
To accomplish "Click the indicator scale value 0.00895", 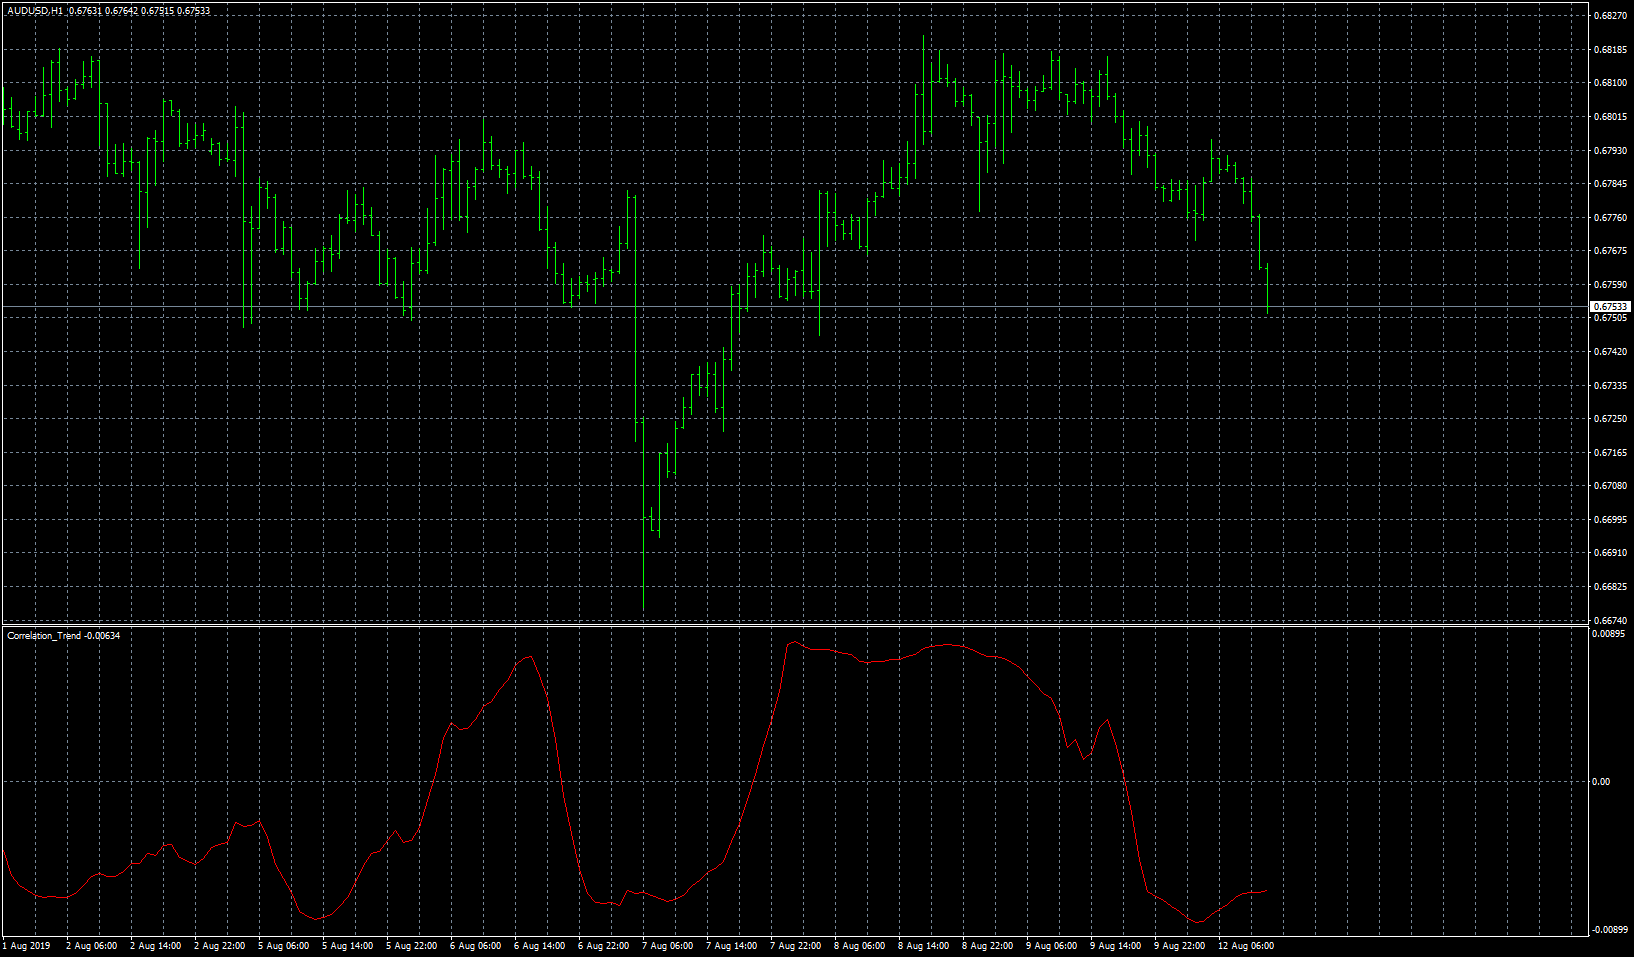I will click(1610, 634).
